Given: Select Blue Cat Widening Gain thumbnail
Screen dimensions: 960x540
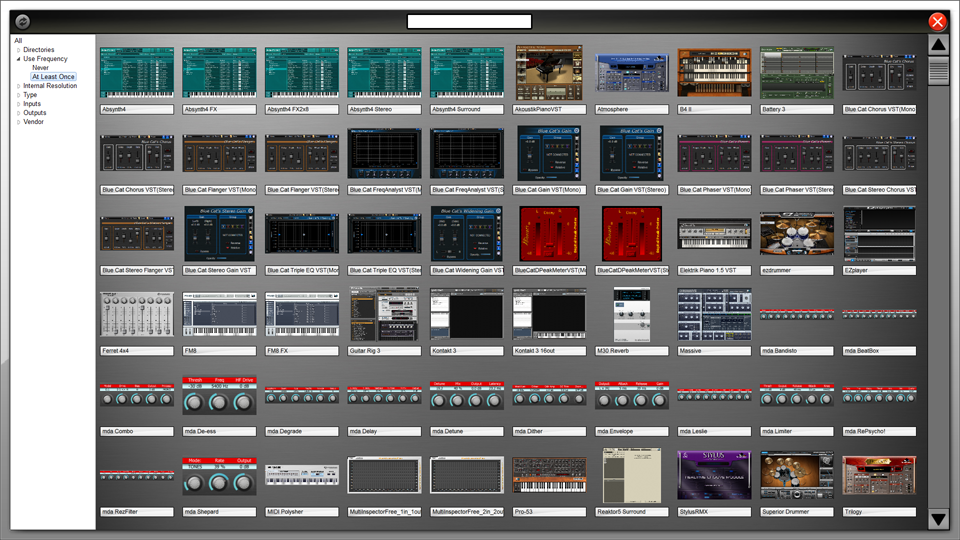Looking at the screenshot, I should (x=467, y=234).
